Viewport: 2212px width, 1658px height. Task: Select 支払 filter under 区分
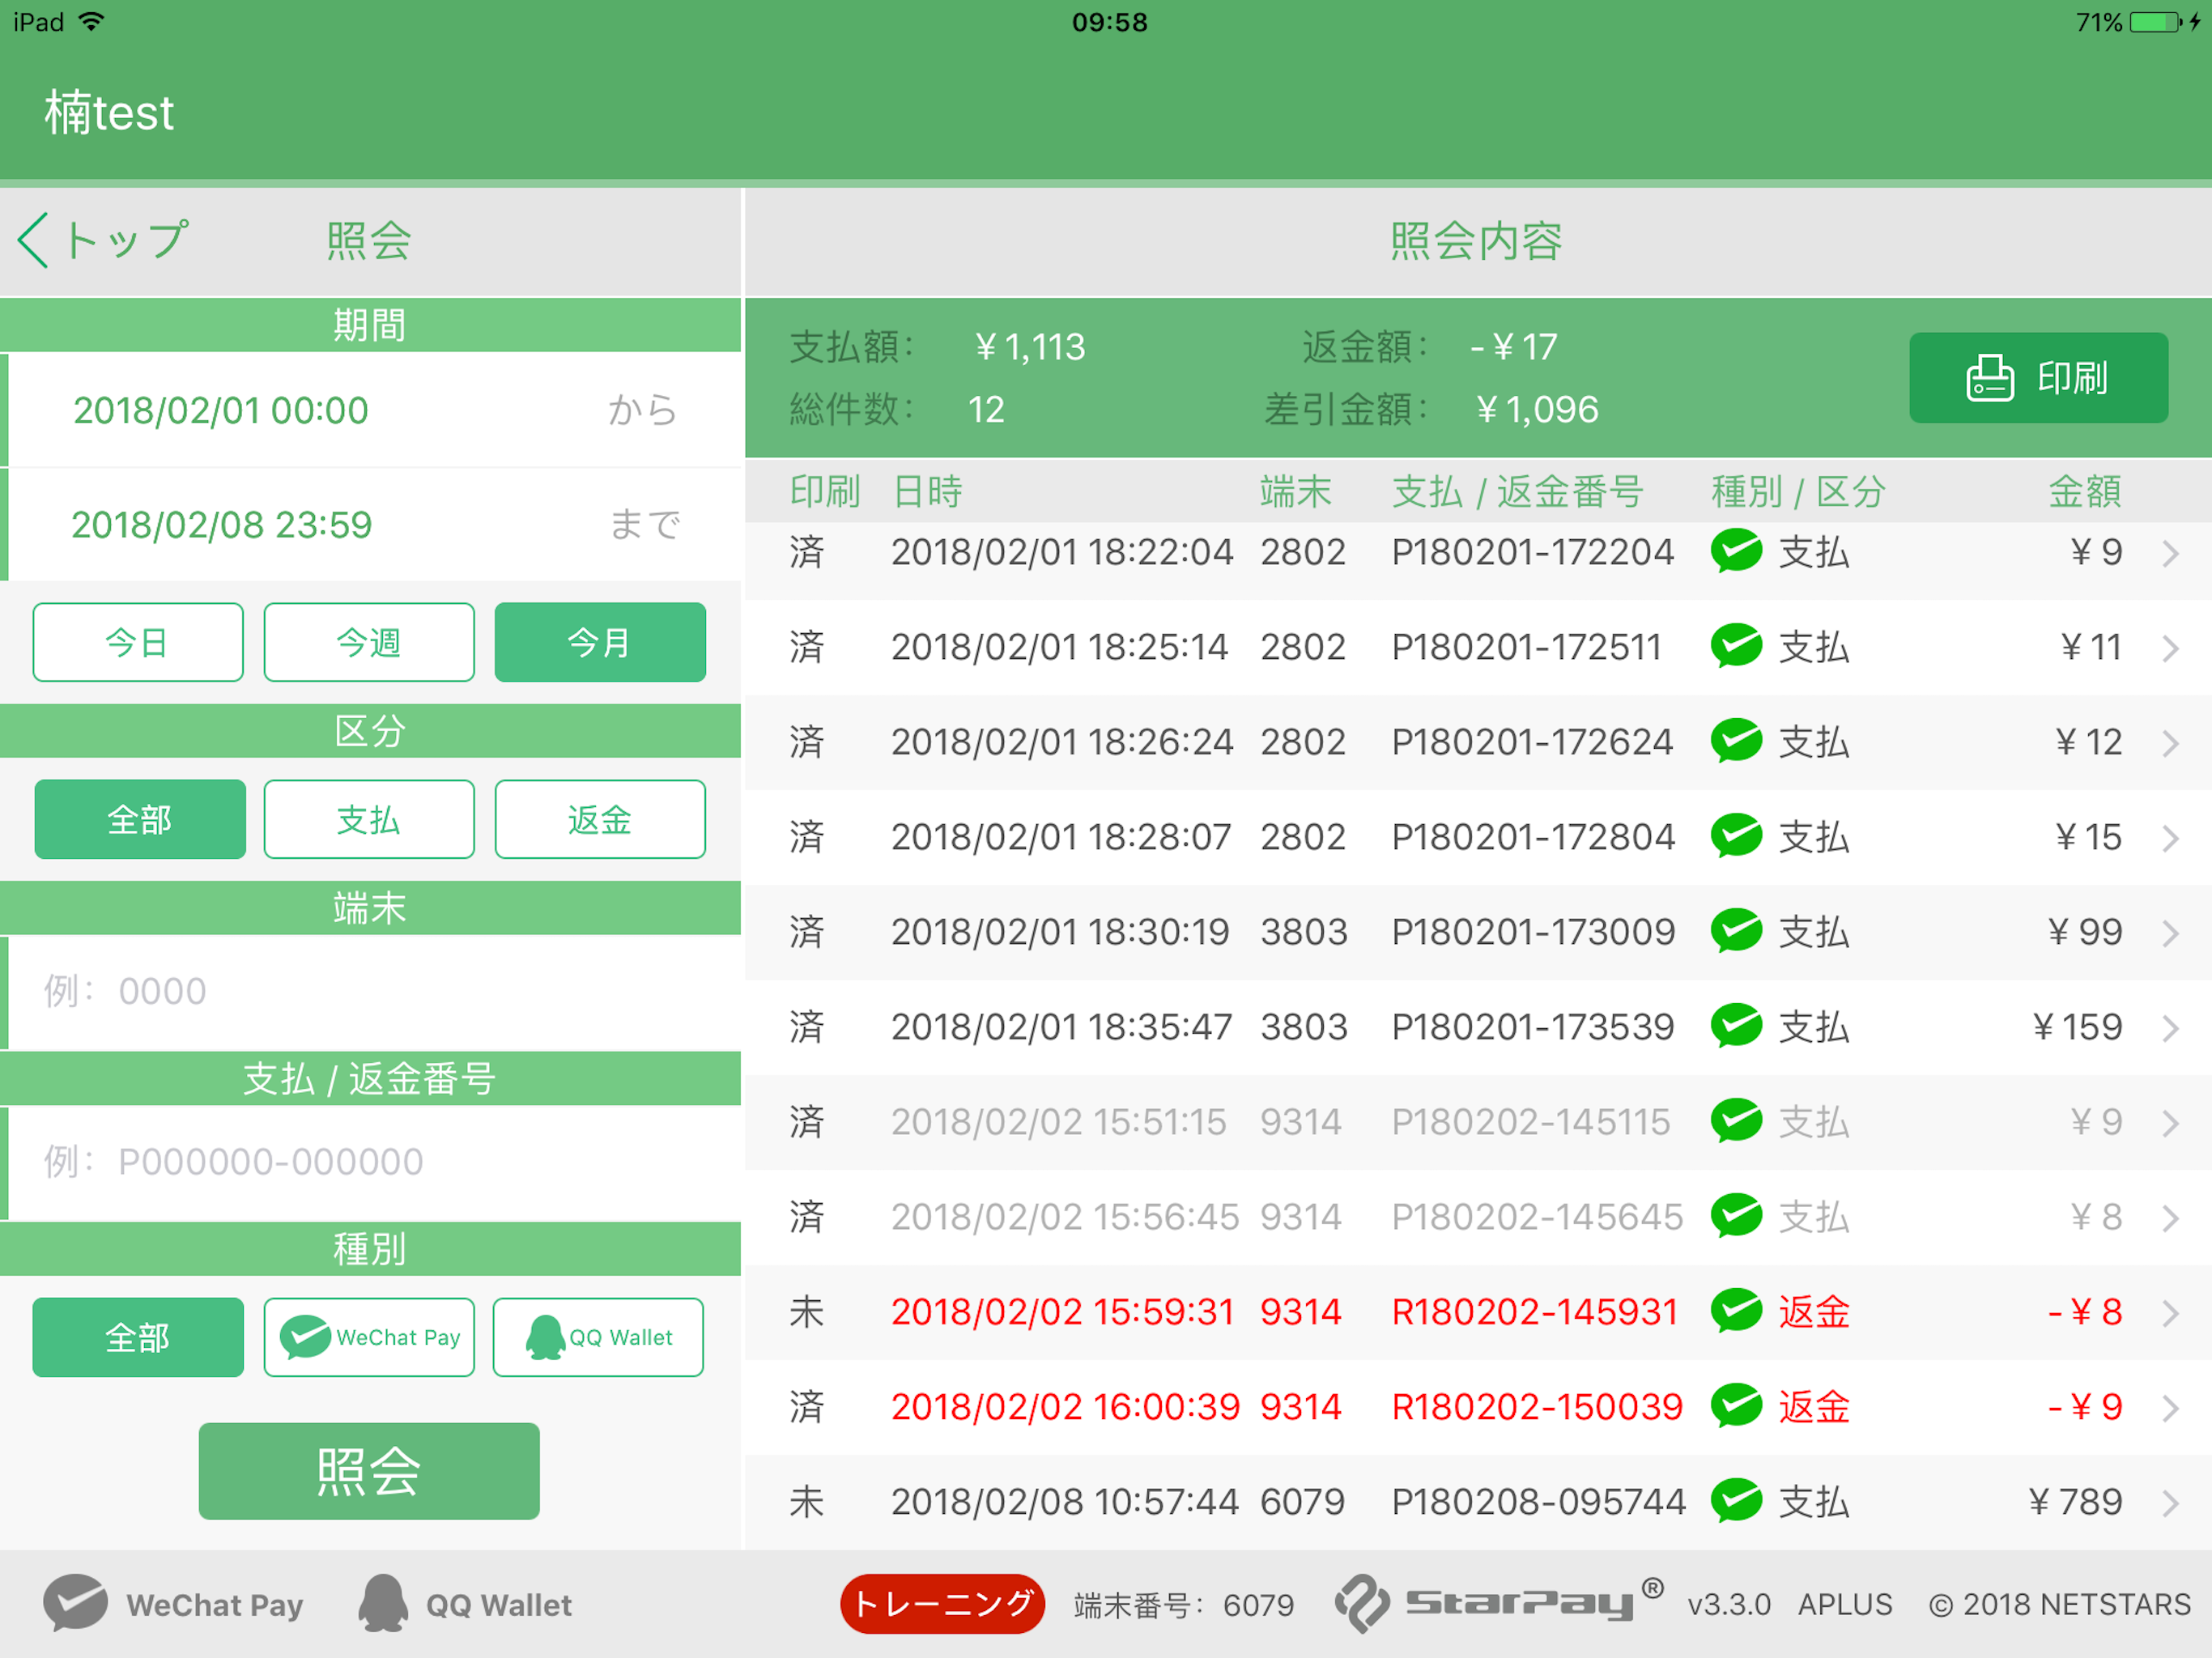tap(369, 819)
